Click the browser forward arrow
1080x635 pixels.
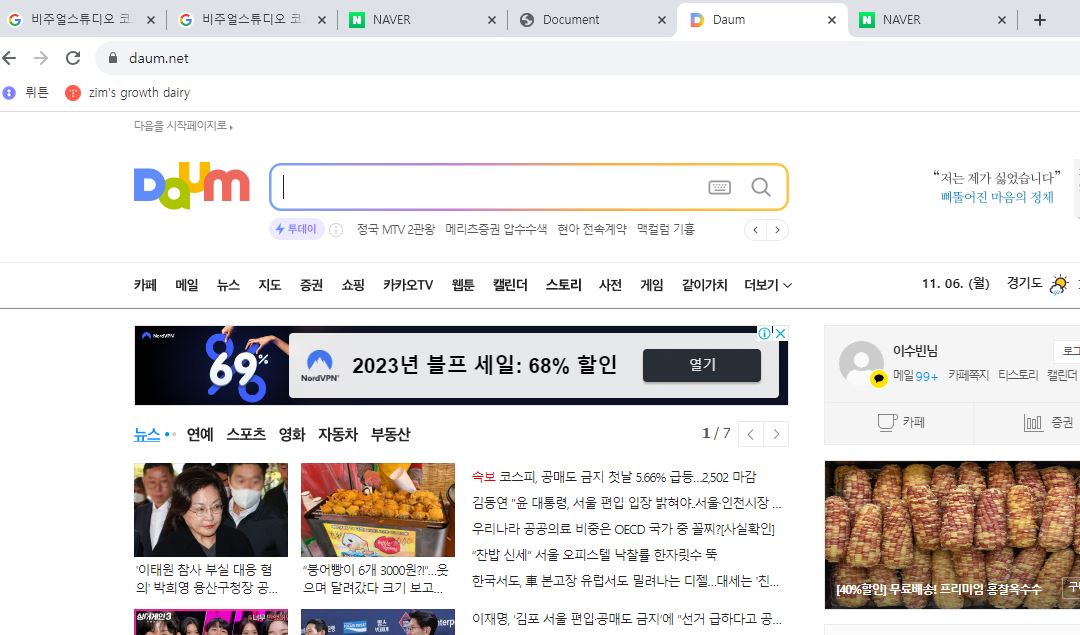click(x=41, y=59)
